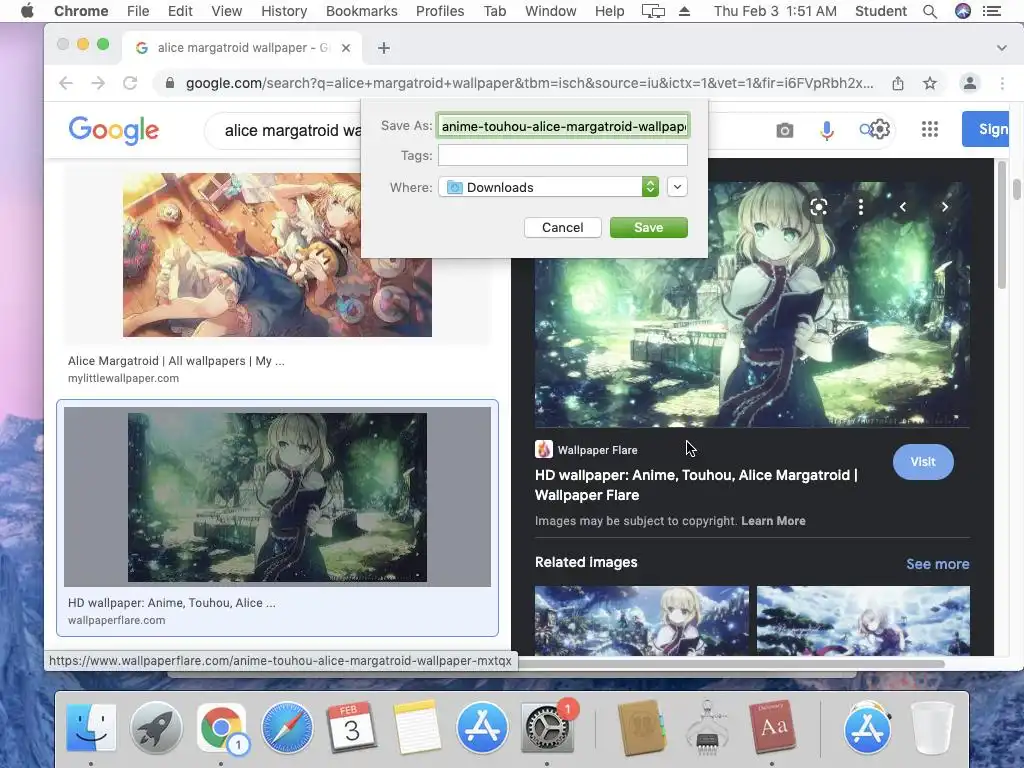
Task: Open the Profiles menu
Action: coord(440,11)
